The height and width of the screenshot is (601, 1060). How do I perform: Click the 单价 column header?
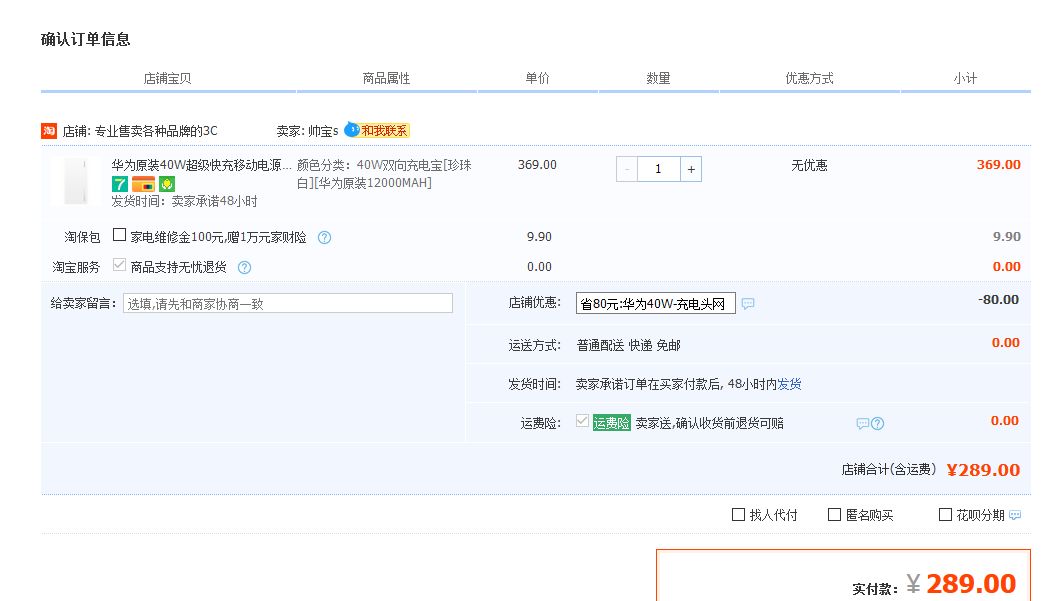click(x=537, y=78)
